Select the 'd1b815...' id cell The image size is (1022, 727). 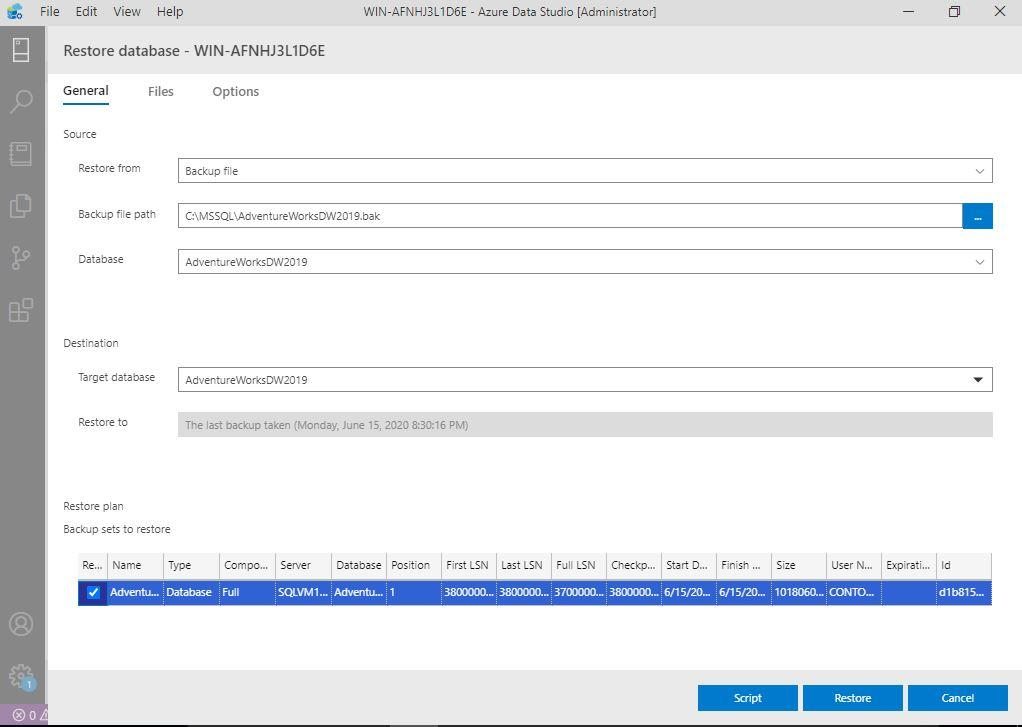963,592
